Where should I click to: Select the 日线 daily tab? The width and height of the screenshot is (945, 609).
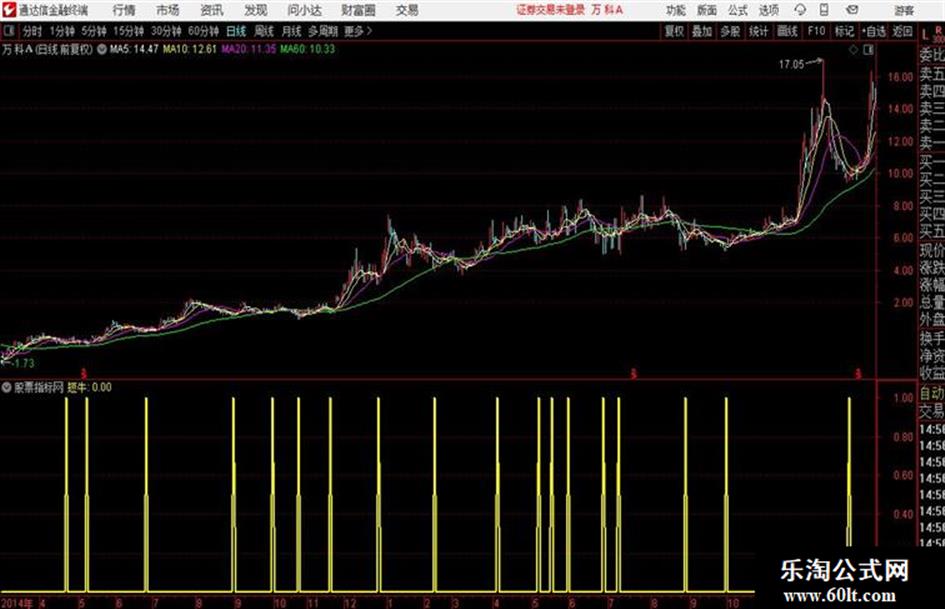click(236, 31)
